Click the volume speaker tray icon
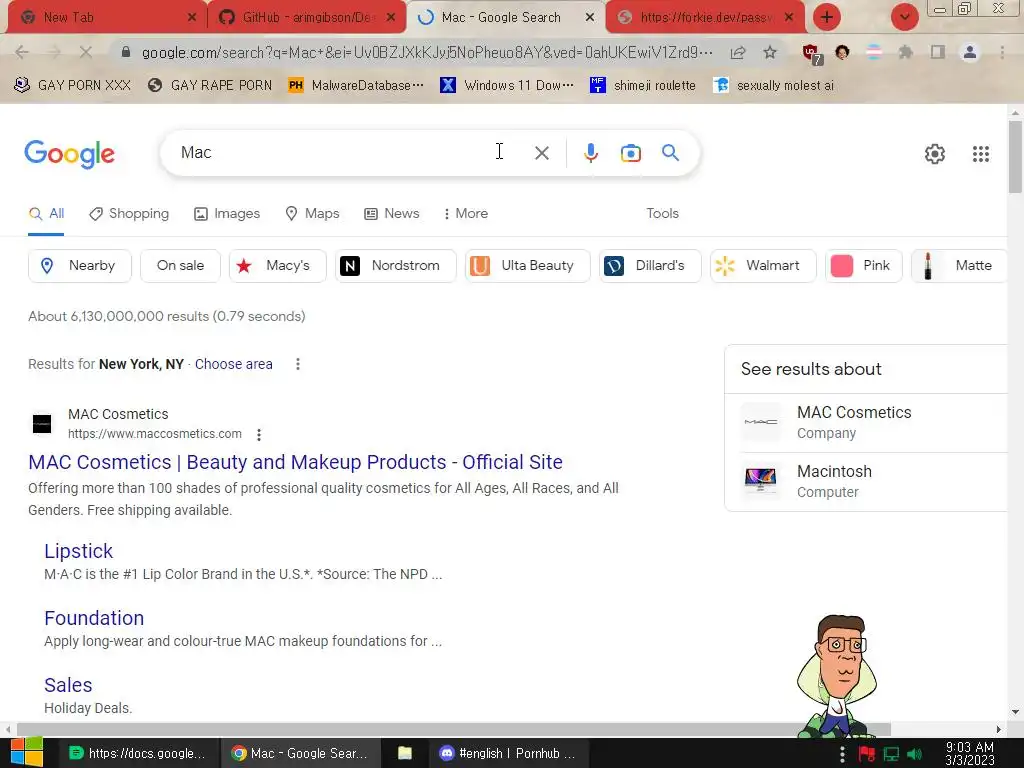This screenshot has height=768, width=1024. (x=916, y=754)
